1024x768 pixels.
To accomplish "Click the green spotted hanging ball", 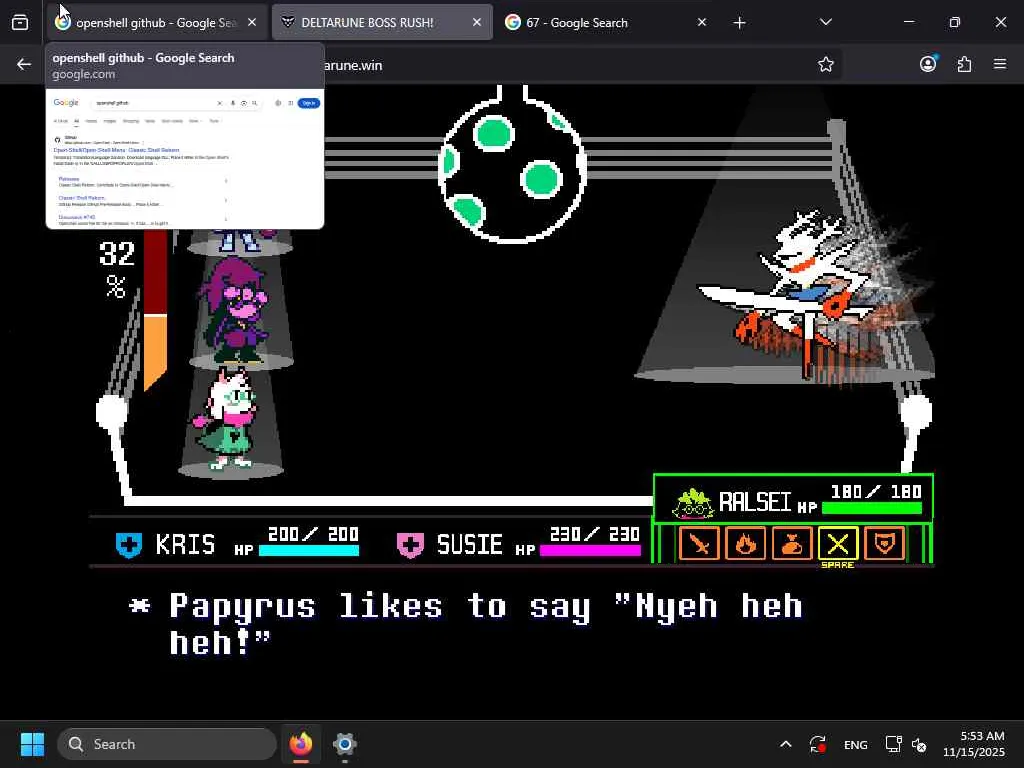I will pos(513,172).
